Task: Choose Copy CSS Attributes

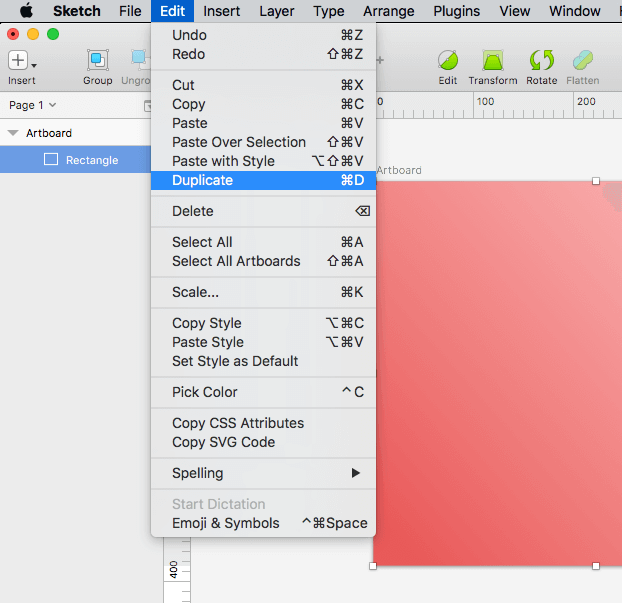Action: (x=263, y=423)
